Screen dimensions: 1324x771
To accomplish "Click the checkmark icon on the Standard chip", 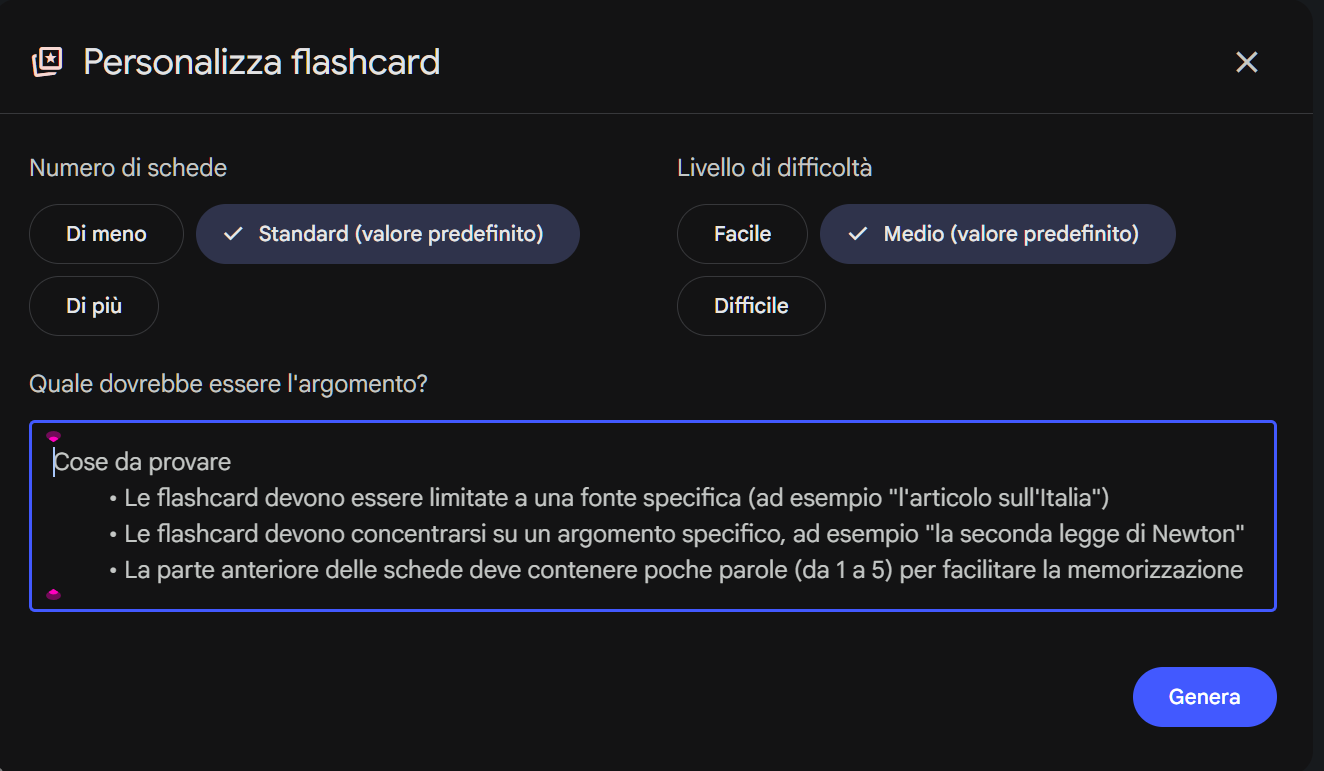I will click(x=233, y=234).
